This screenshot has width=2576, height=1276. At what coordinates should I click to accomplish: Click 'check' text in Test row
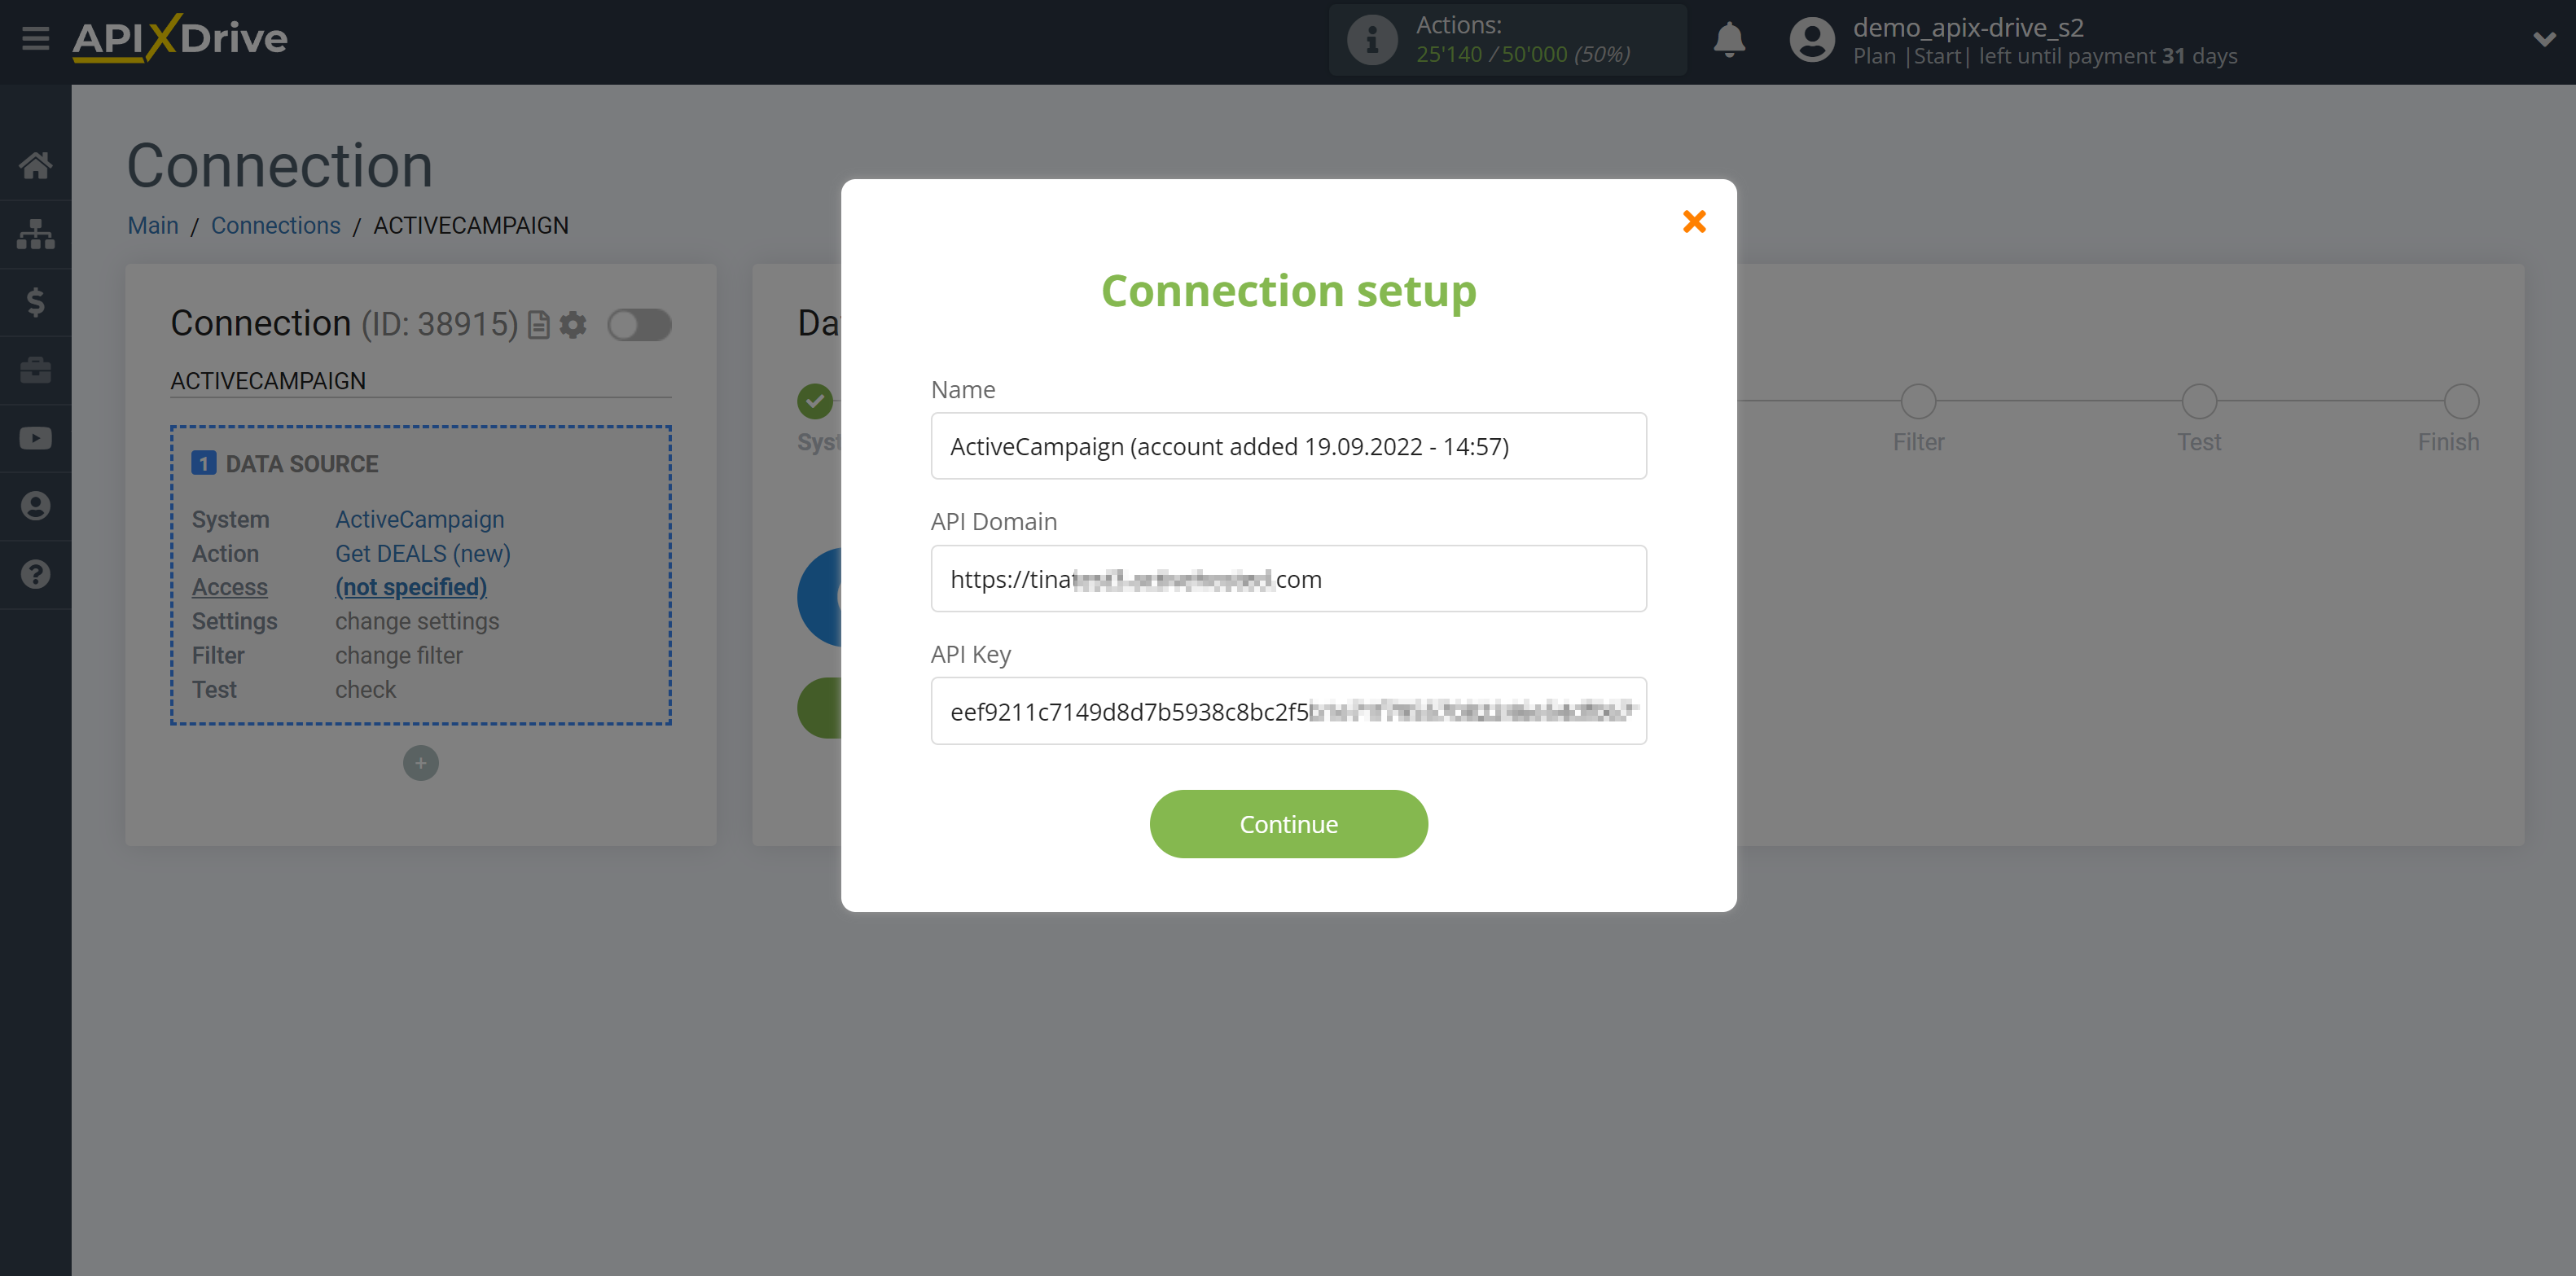(365, 690)
